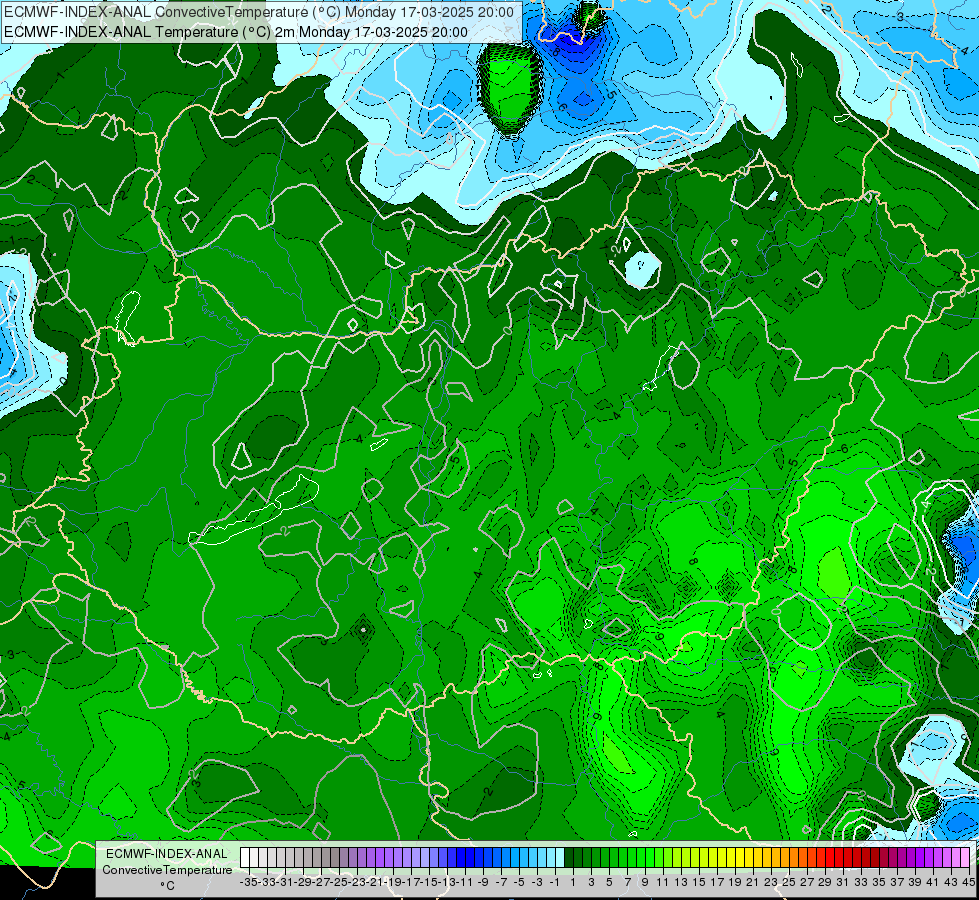Viewport: 979px width, 900px height.
Task: Click the bright green oval over the blue sea
Action: 511,88
